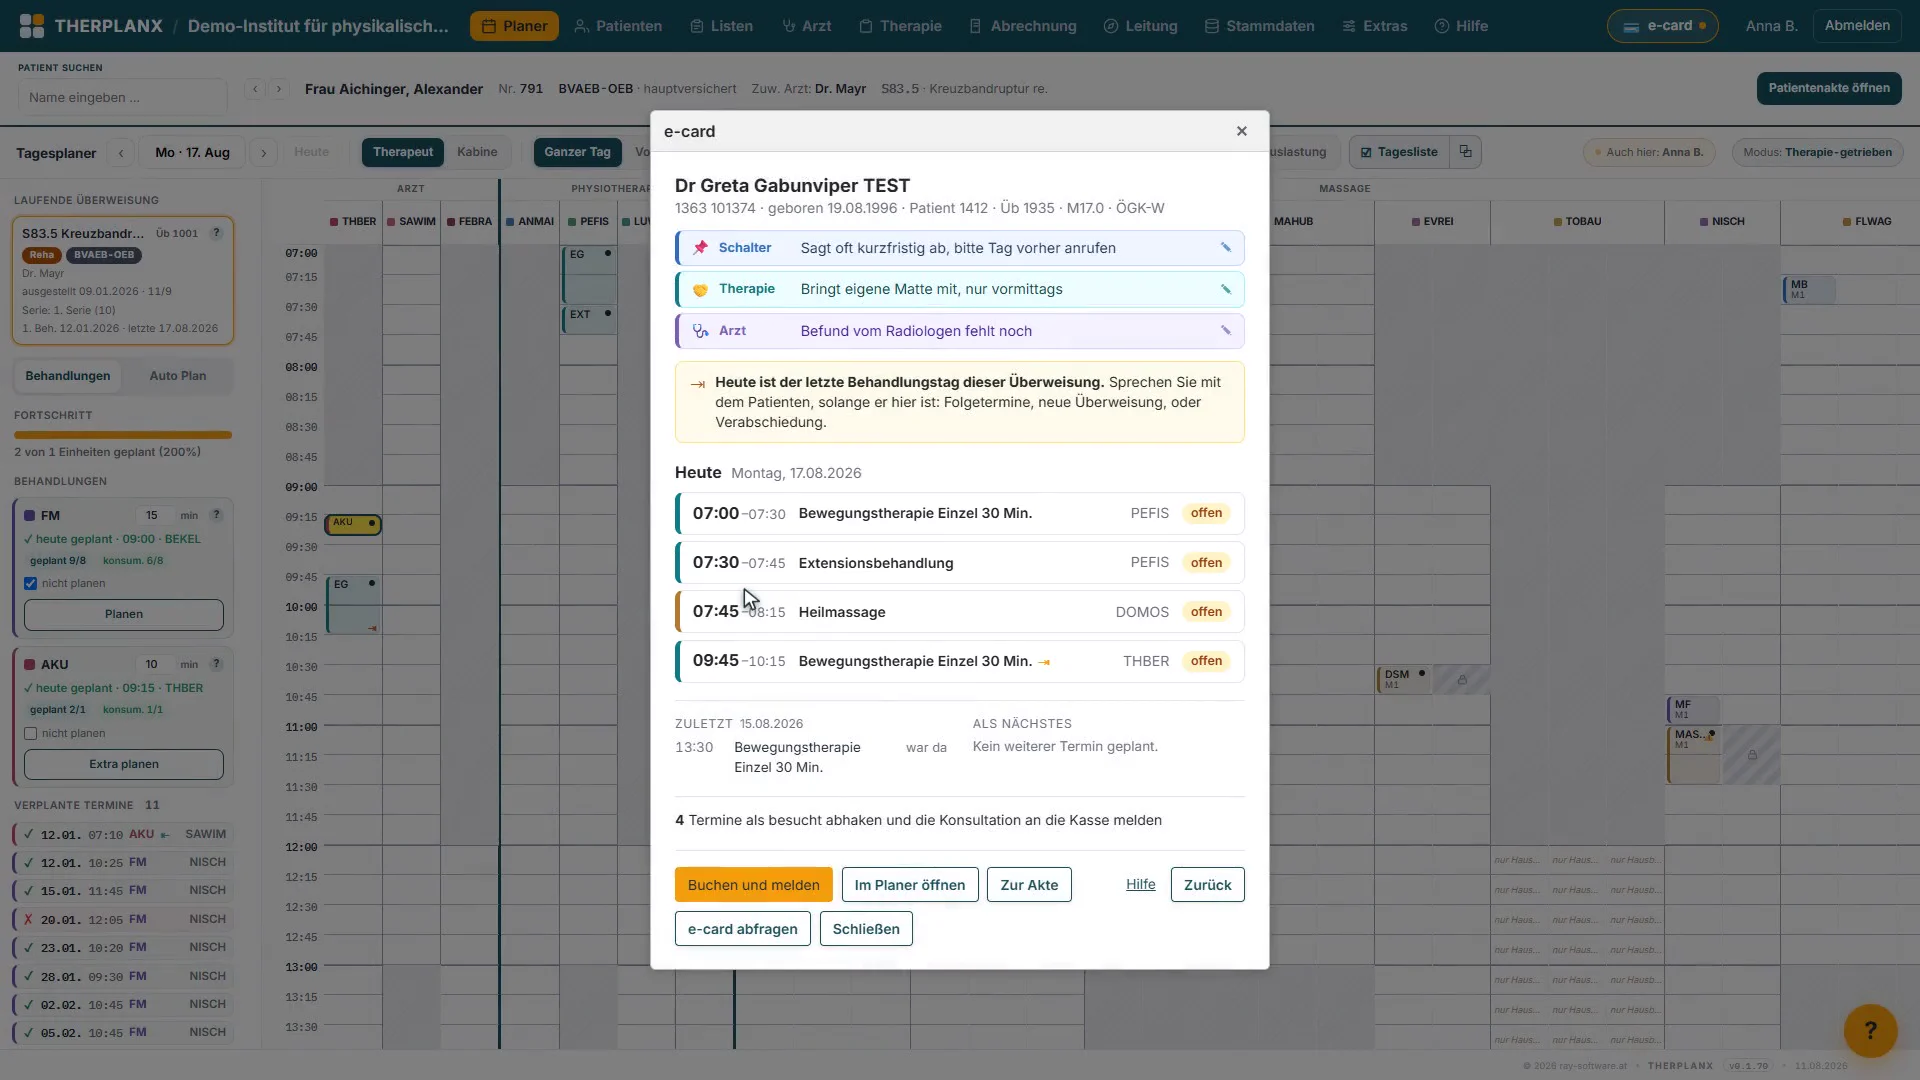
Task: Click the Hilfe link in dialog
Action: coord(1140,885)
